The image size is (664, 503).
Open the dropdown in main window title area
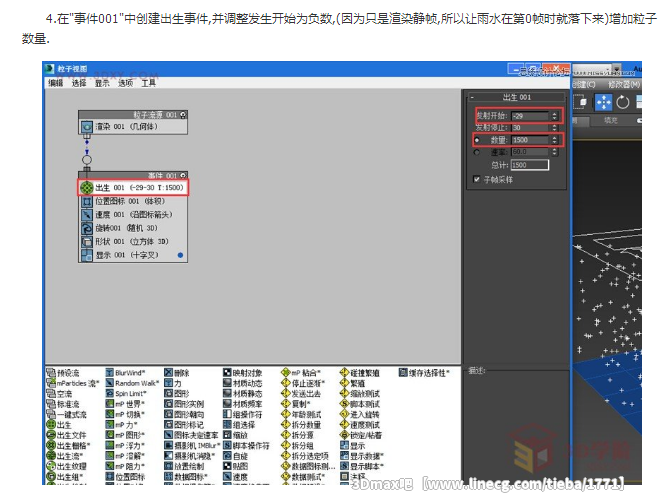pyautogui.click(x=617, y=68)
